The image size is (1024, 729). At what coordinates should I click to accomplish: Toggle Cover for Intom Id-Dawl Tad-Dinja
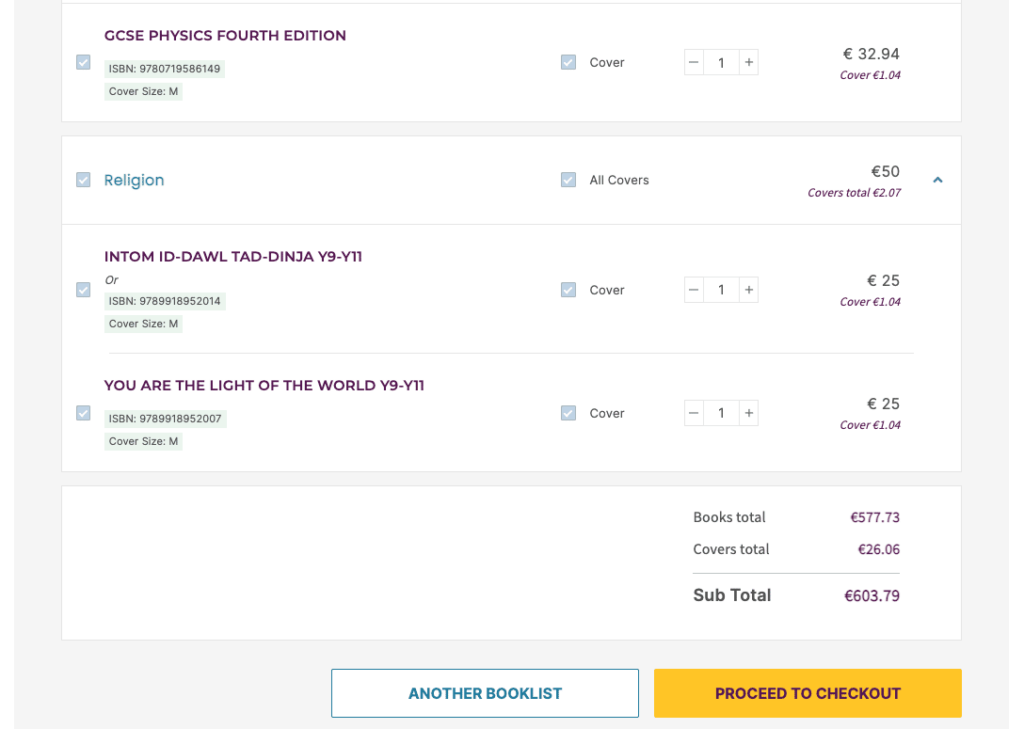click(x=568, y=290)
